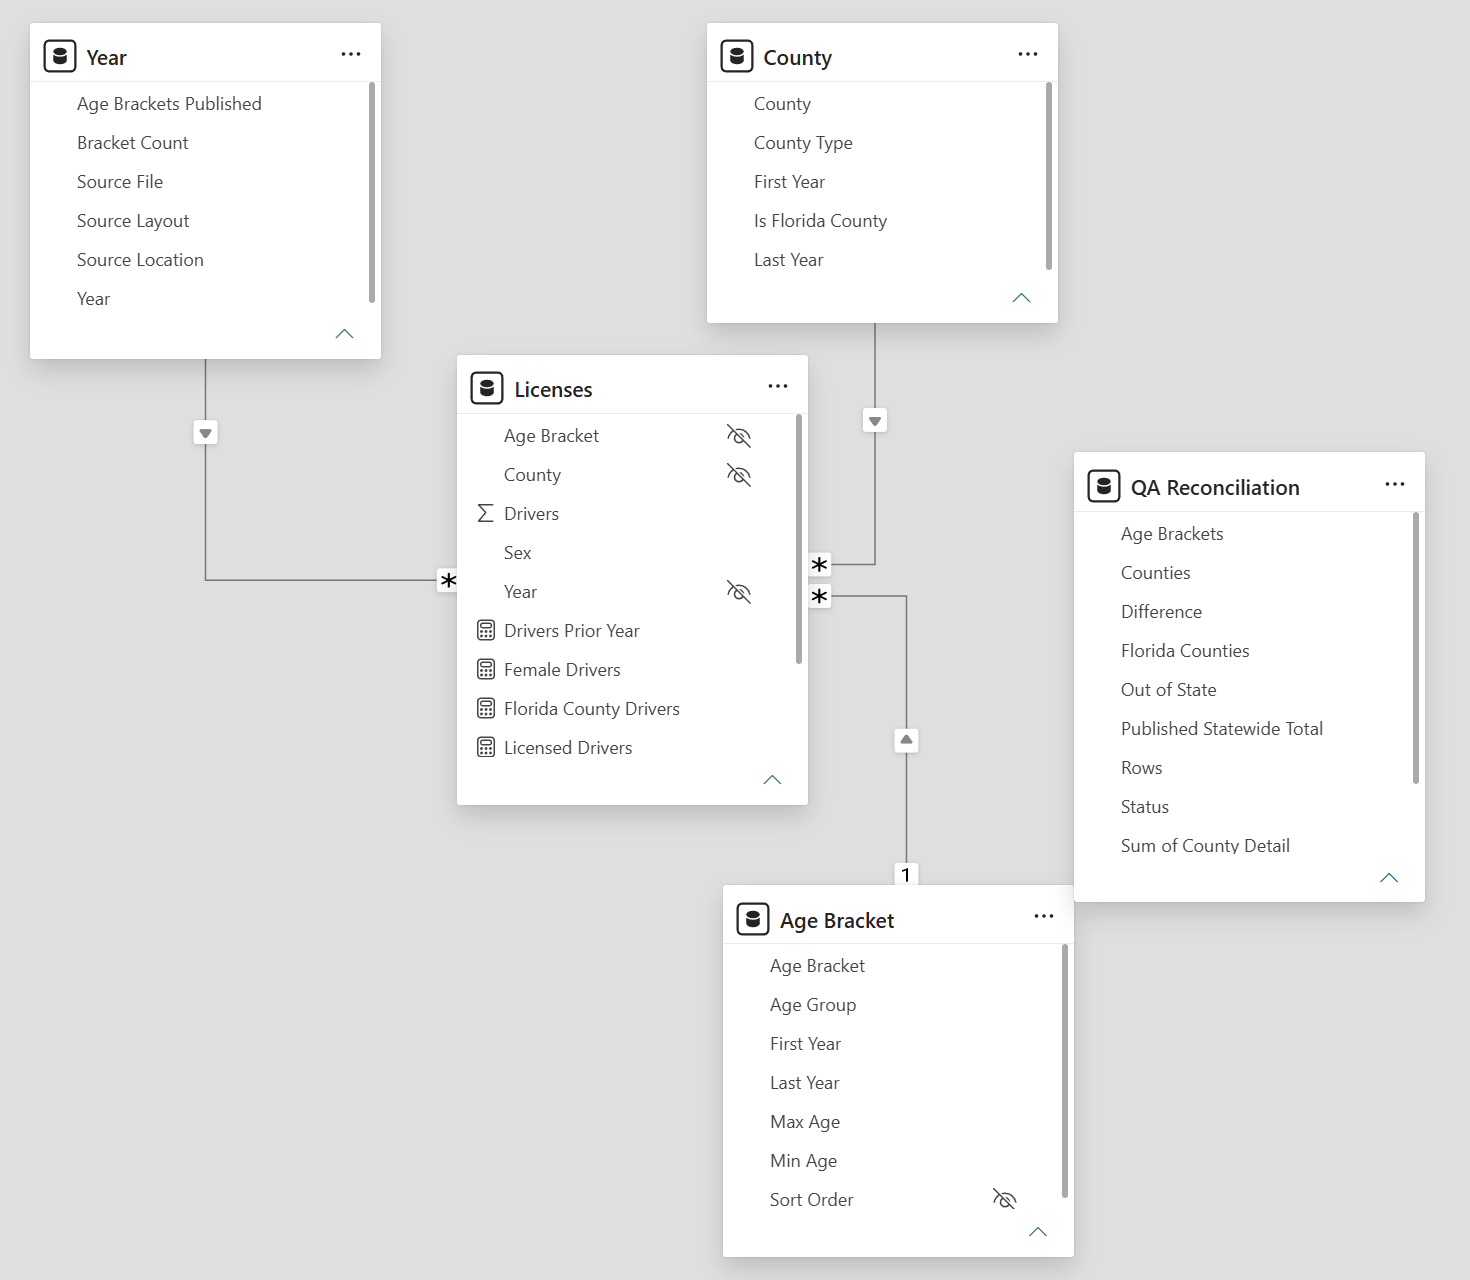Click the filter direction arrow on Year relationship
Screen dimensions: 1470x1280
(x=205, y=433)
